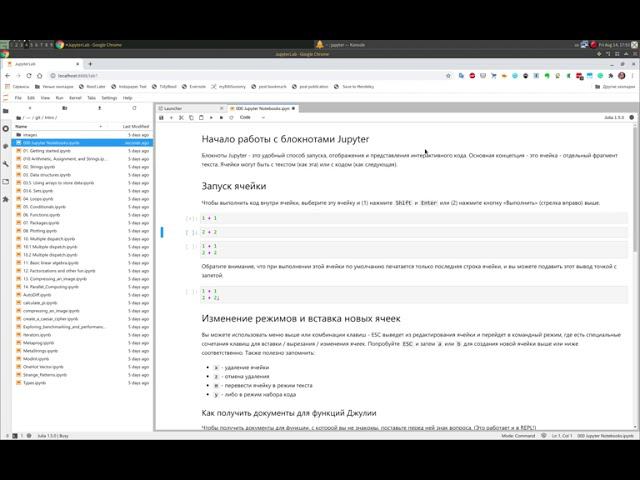Image resolution: width=640 pixels, height=480 pixels.
Task: Select the calculate_pi notebook file
Action: tap(82, 303)
